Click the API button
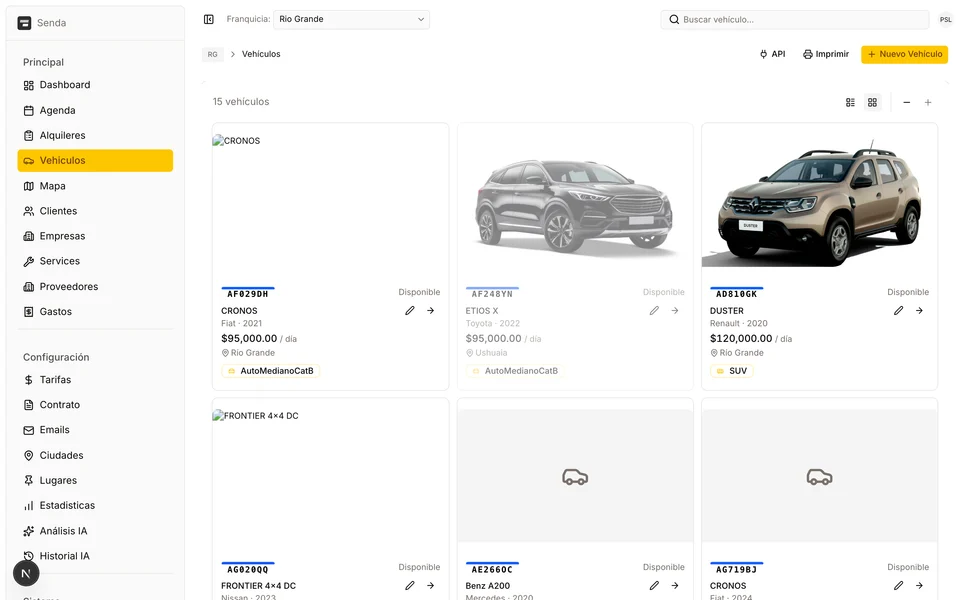Image resolution: width=960 pixels, height=600 pixels. (772, 54)
